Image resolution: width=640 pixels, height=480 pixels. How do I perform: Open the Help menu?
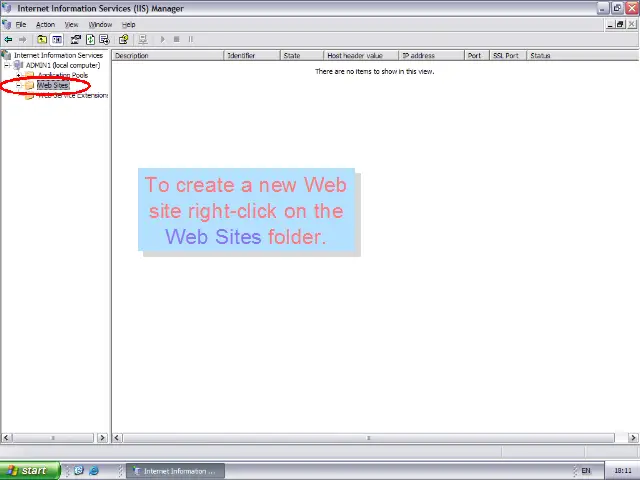point(129,24)
